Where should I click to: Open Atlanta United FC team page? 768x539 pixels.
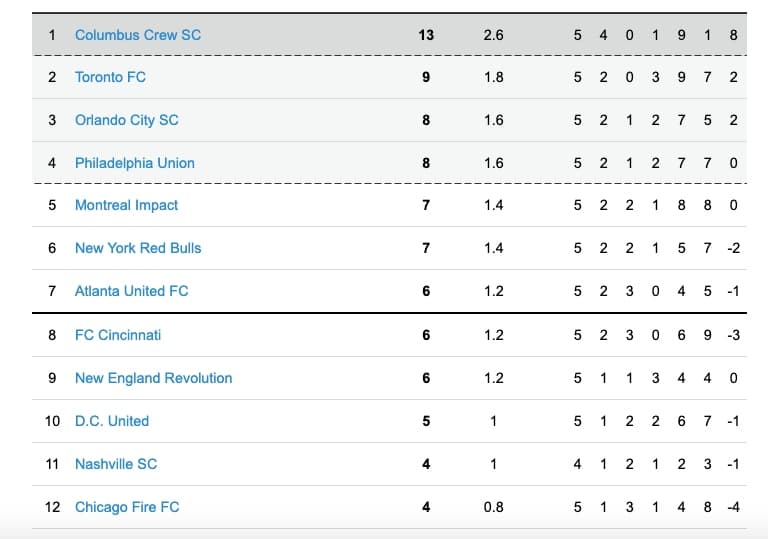[x=132, y=291]
